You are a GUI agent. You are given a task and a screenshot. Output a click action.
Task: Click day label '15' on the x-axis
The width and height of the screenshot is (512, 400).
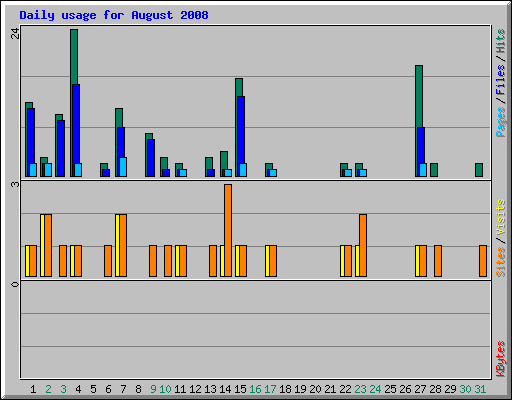pos(240,389)
